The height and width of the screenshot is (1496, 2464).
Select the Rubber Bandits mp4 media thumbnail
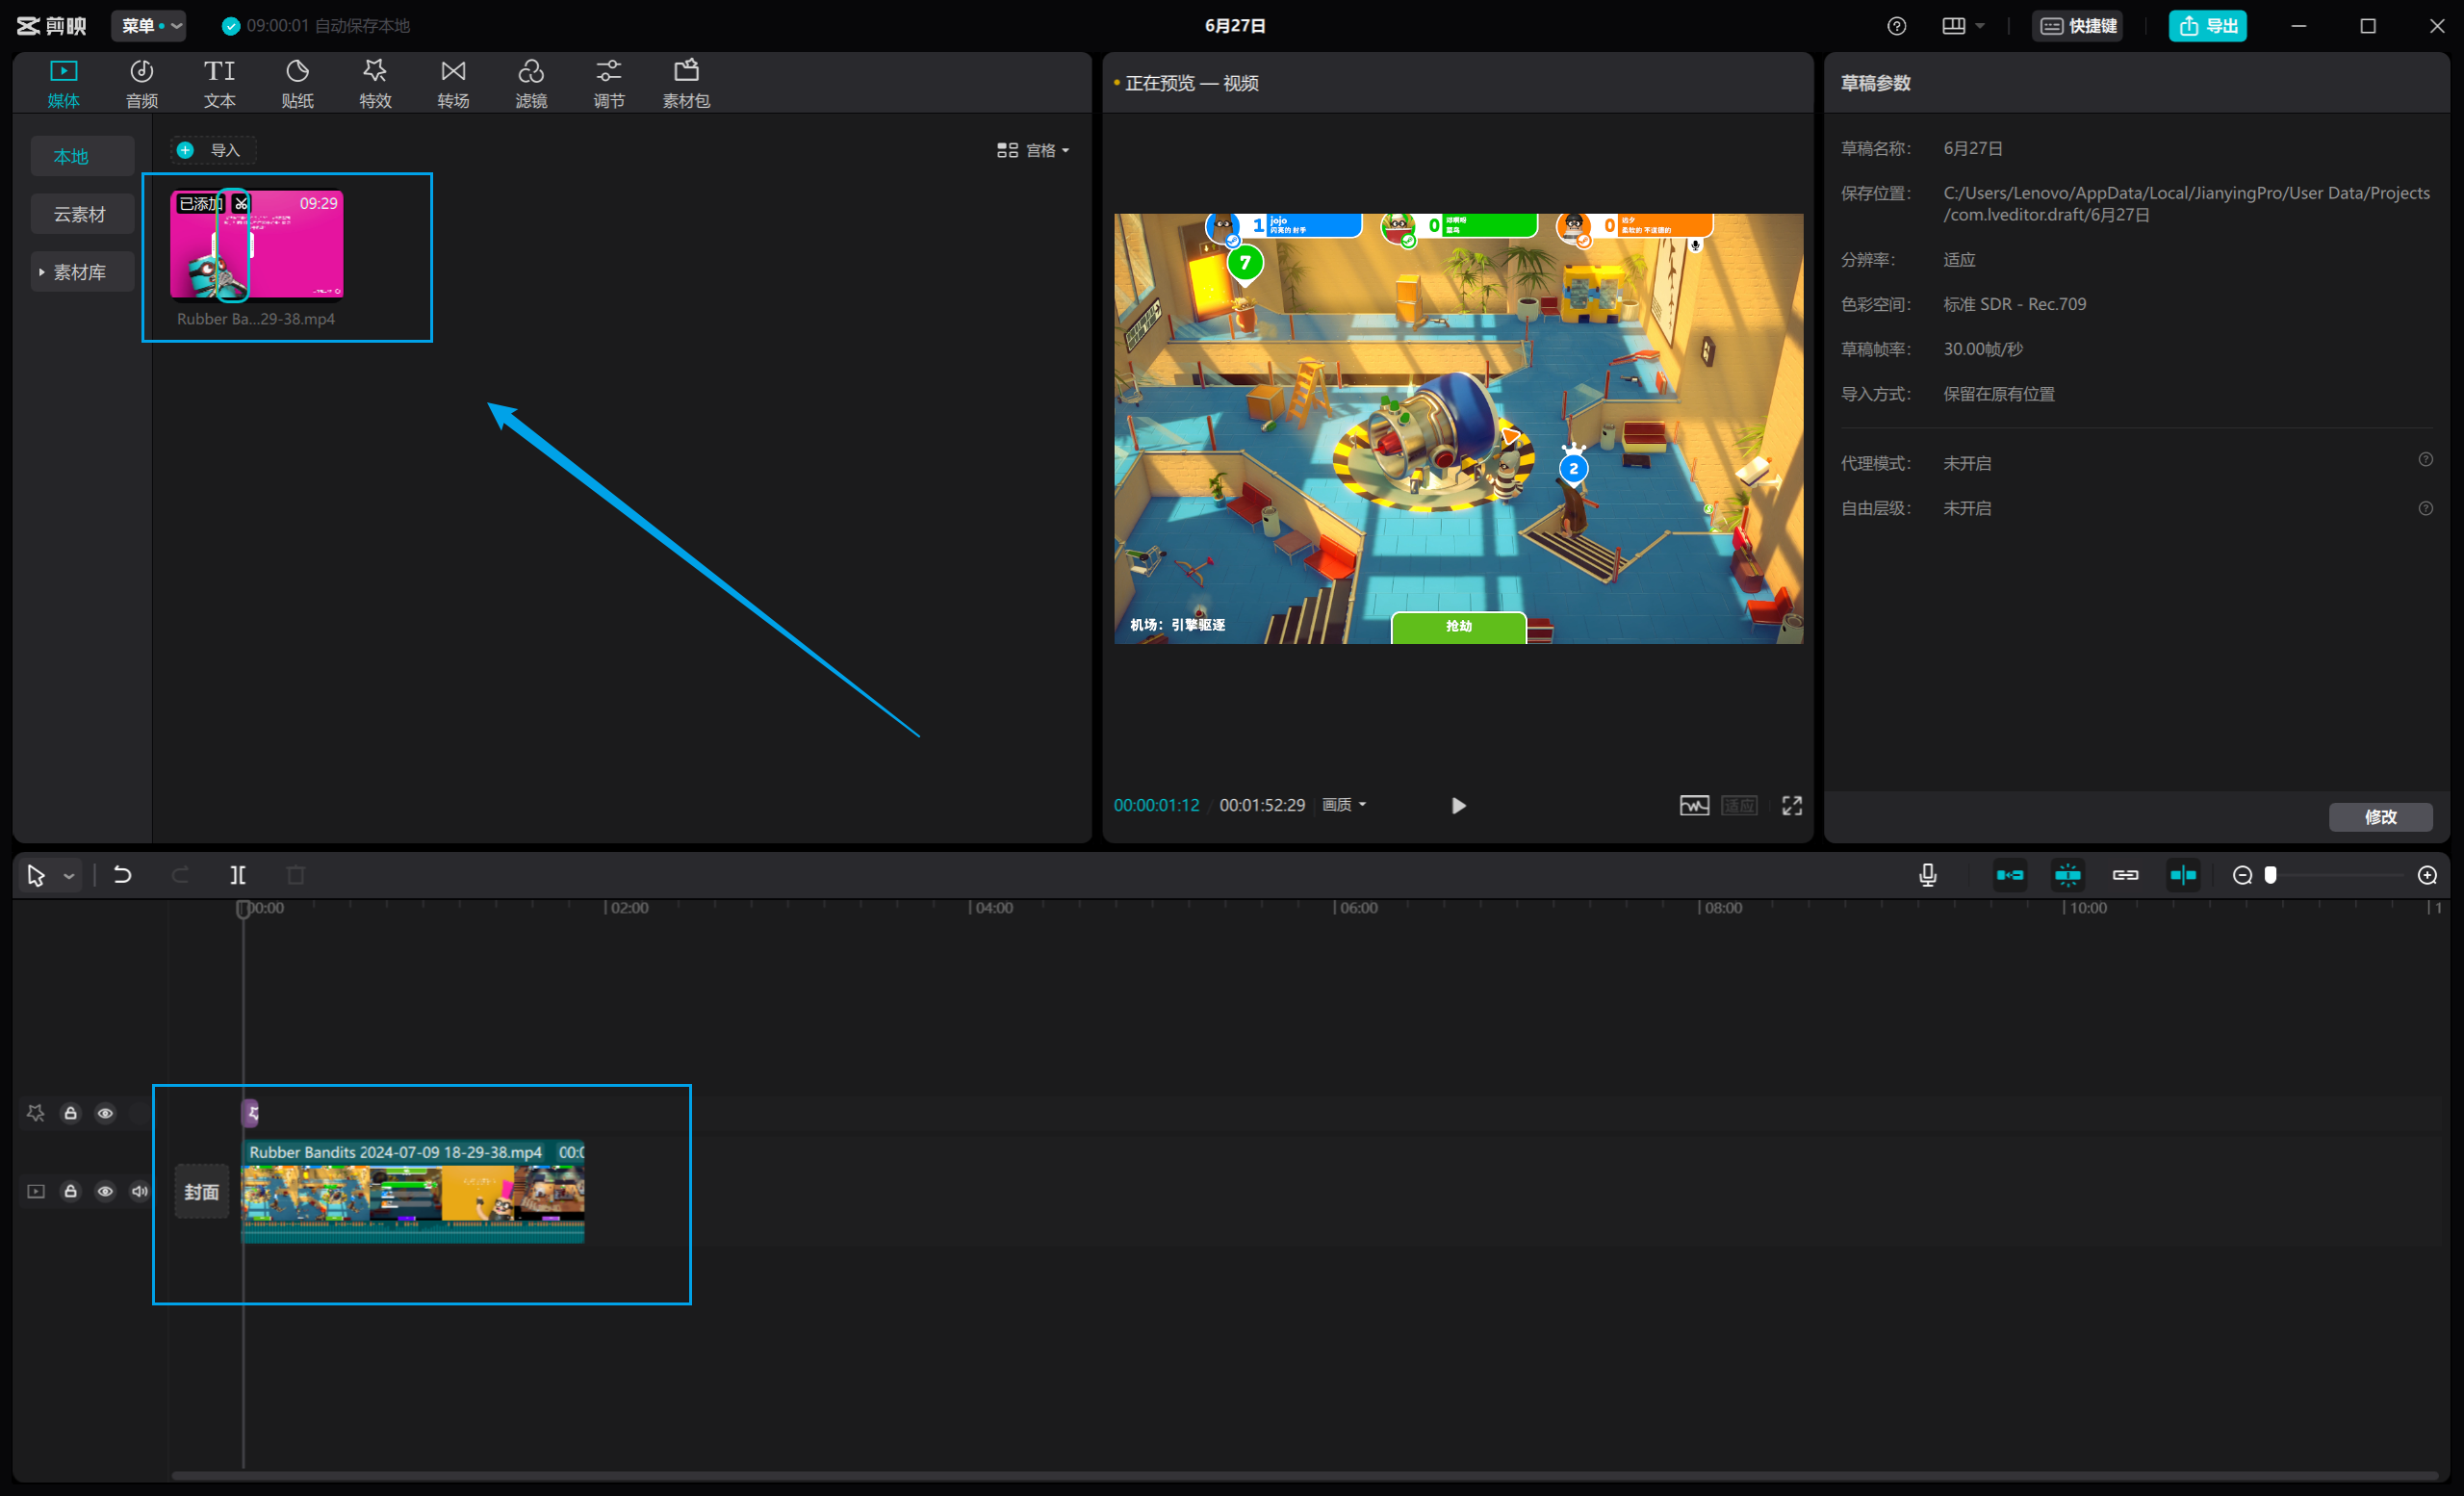(257, 245)
